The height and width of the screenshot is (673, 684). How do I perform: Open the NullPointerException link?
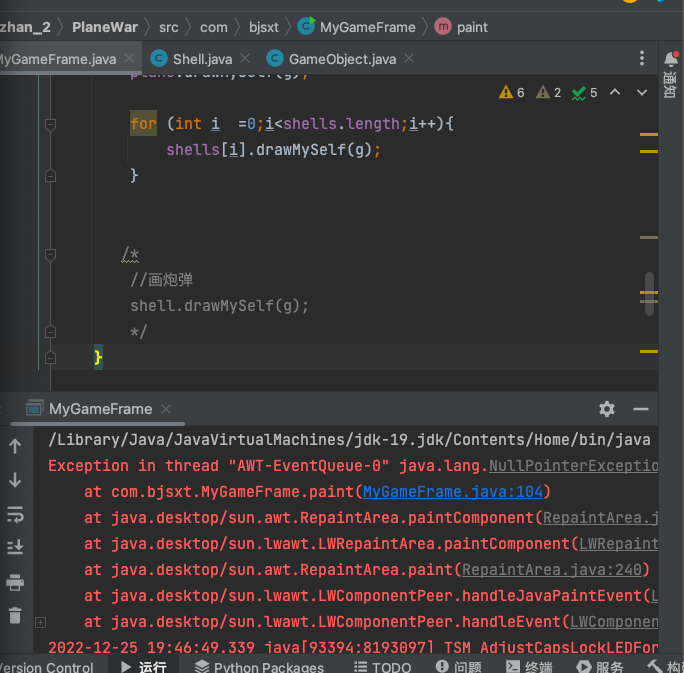(x=574, y=466)
